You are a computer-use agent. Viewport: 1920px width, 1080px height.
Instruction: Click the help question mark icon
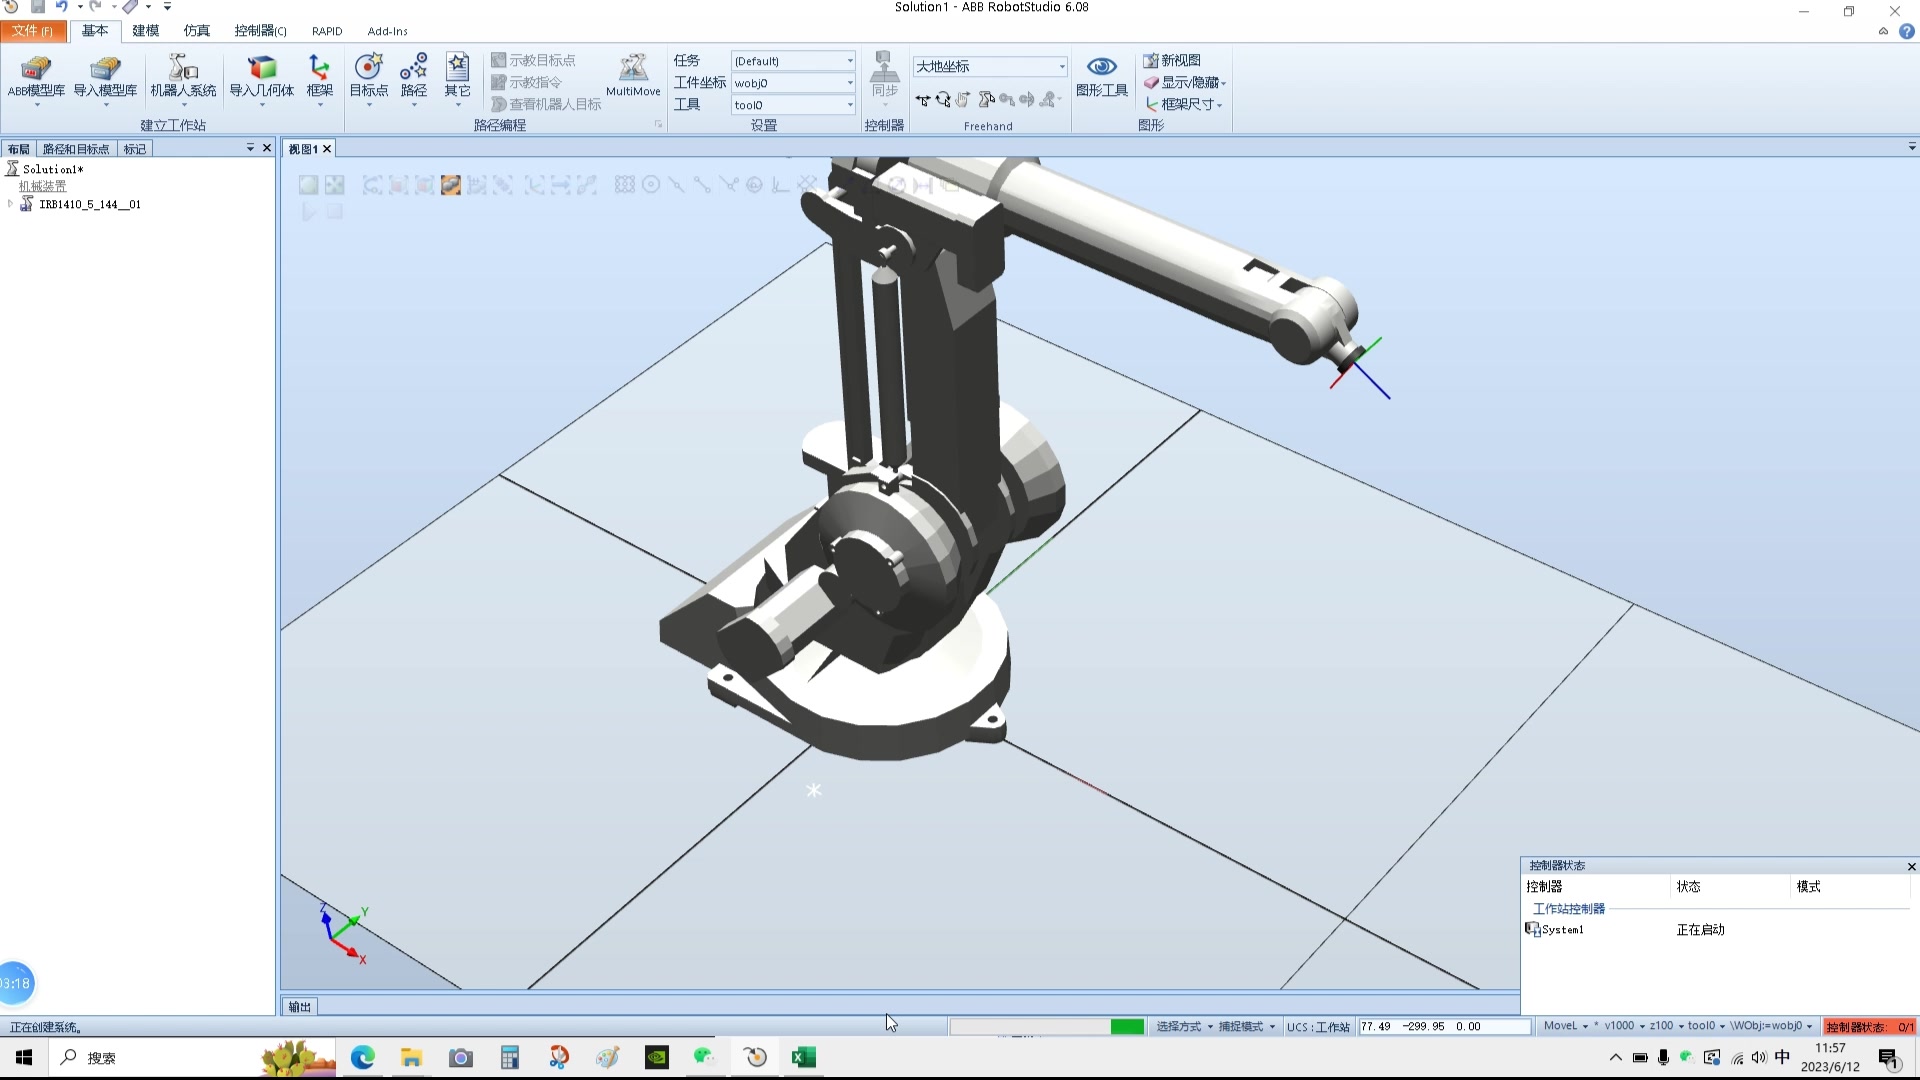click(1906, 31)
